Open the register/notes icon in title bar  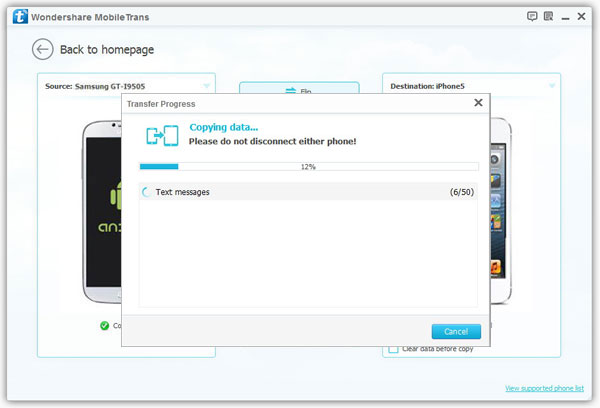click(x=548, y=16)
